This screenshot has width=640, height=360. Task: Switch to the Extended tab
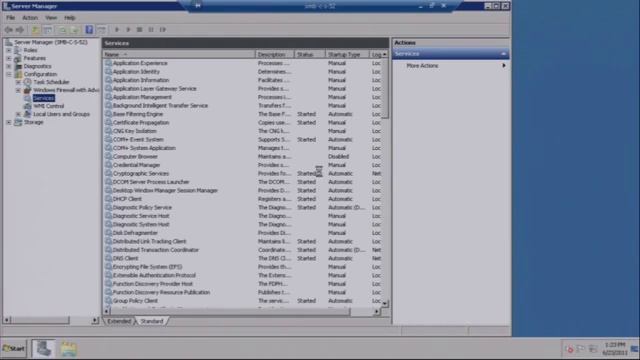119,322
